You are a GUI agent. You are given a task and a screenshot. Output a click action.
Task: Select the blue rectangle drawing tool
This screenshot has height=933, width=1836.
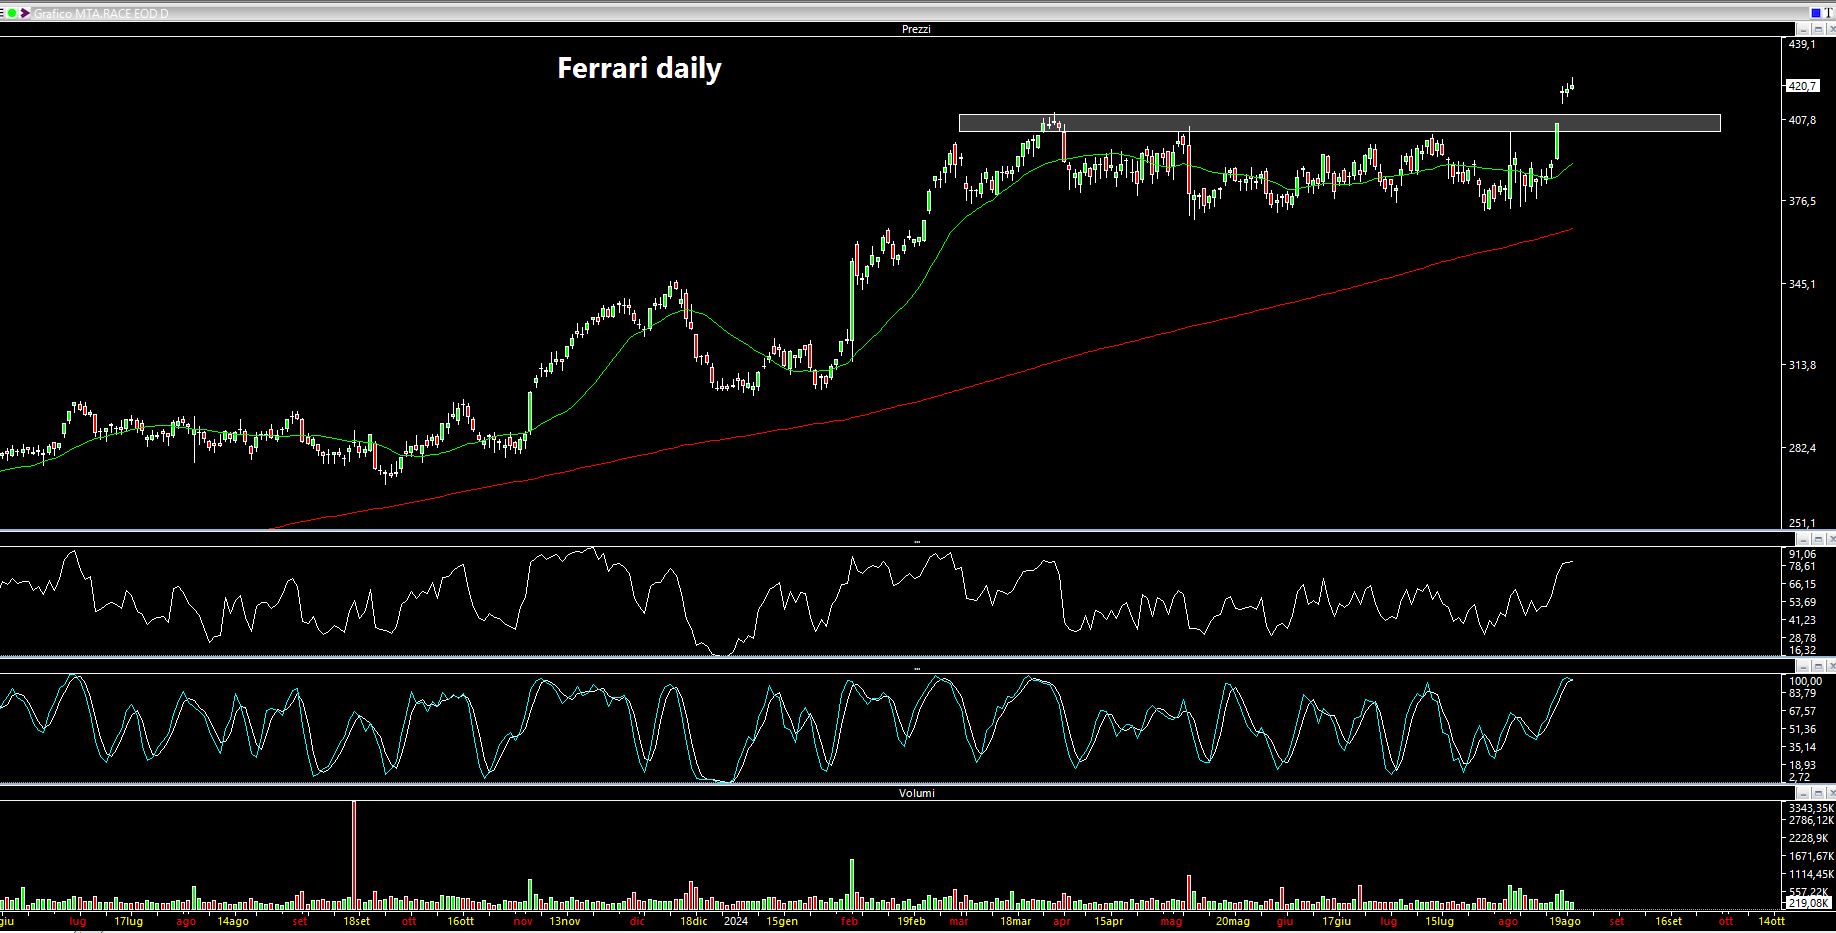1816,13
